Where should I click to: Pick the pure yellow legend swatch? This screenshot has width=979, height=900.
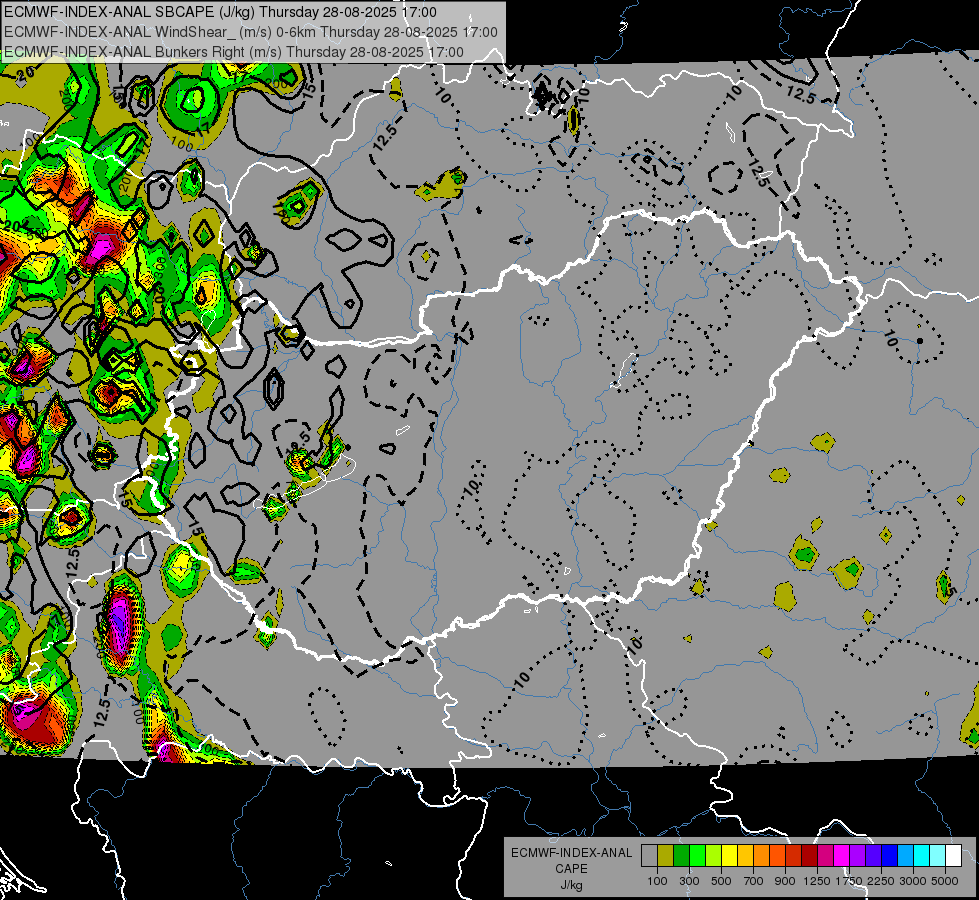tap(729, 856)
